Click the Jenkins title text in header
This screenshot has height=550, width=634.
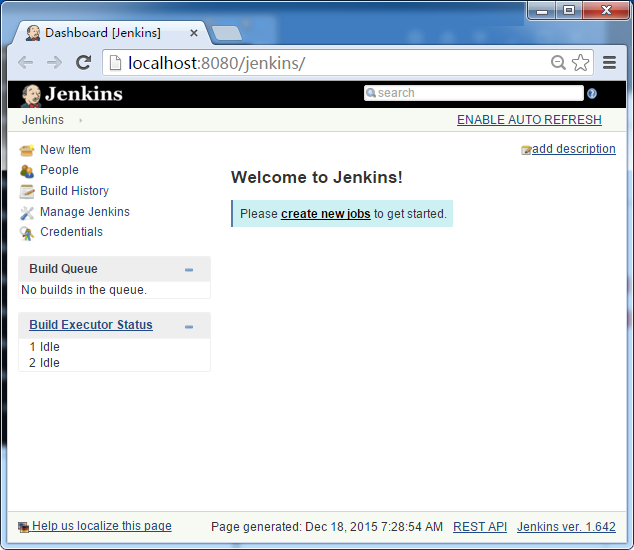click(84, 94)
